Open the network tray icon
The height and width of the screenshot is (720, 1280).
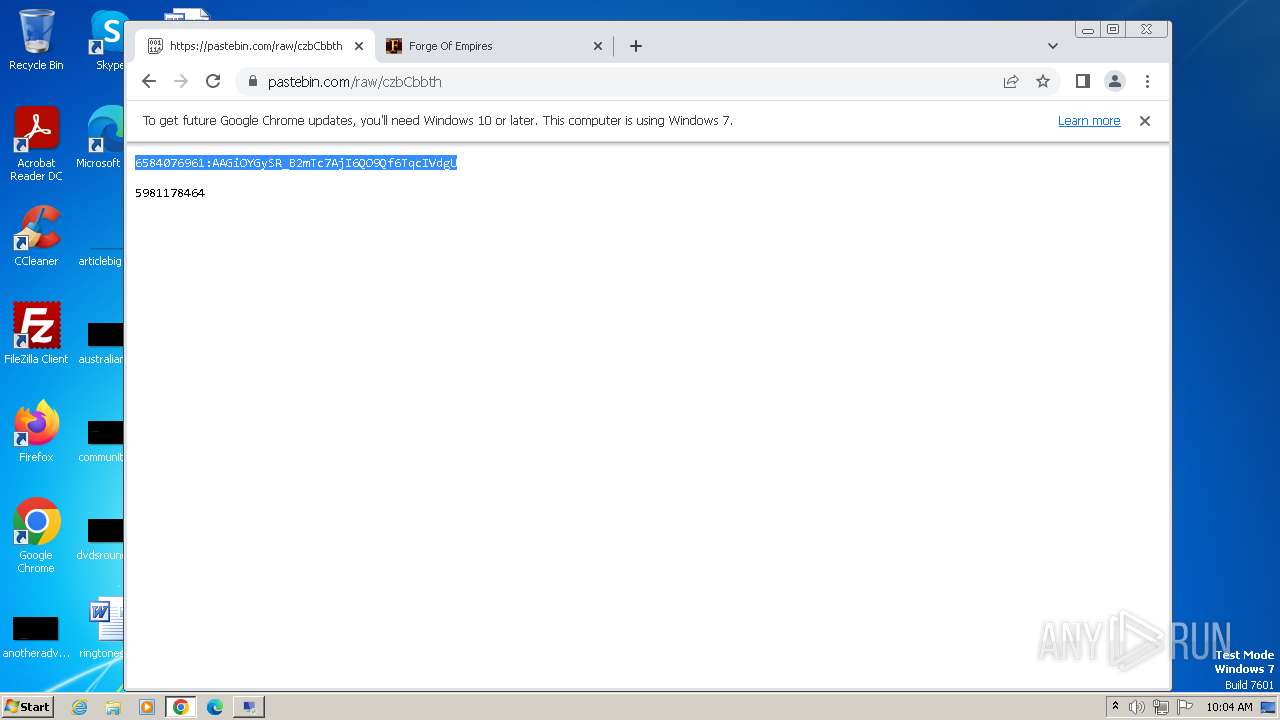point(1161,707)
